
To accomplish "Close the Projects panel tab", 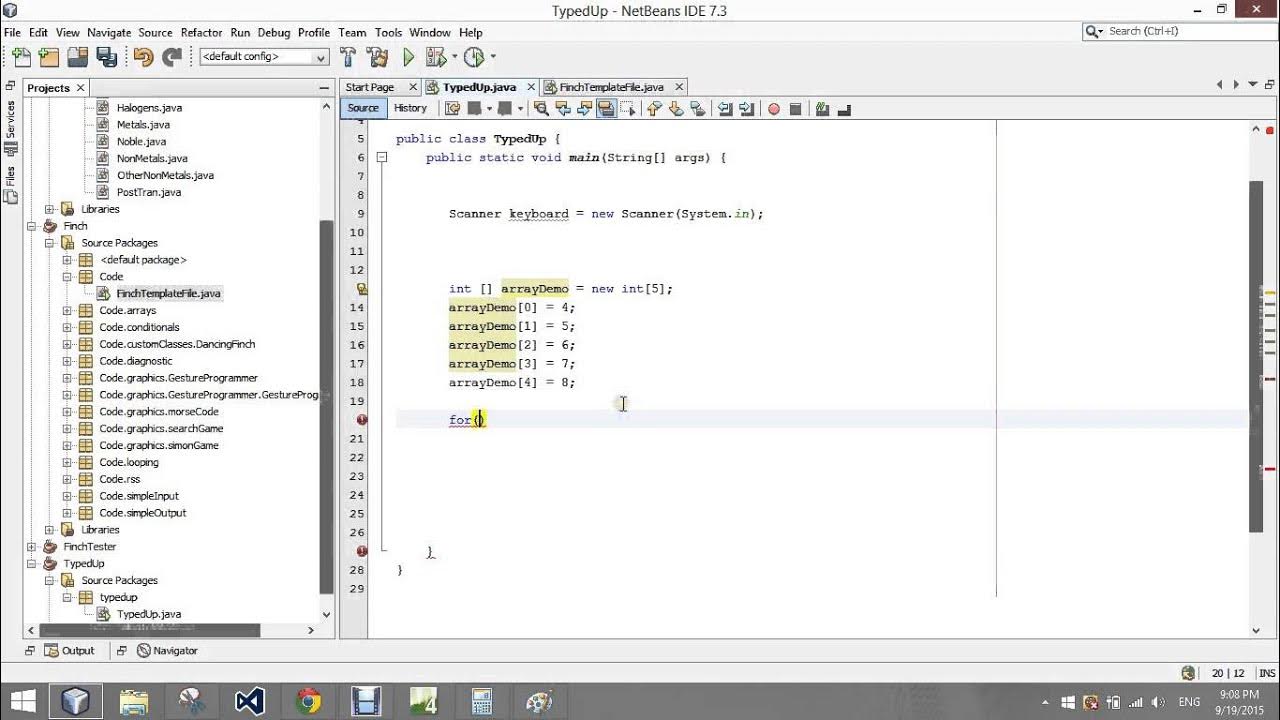I will click(x=81, y=88).
